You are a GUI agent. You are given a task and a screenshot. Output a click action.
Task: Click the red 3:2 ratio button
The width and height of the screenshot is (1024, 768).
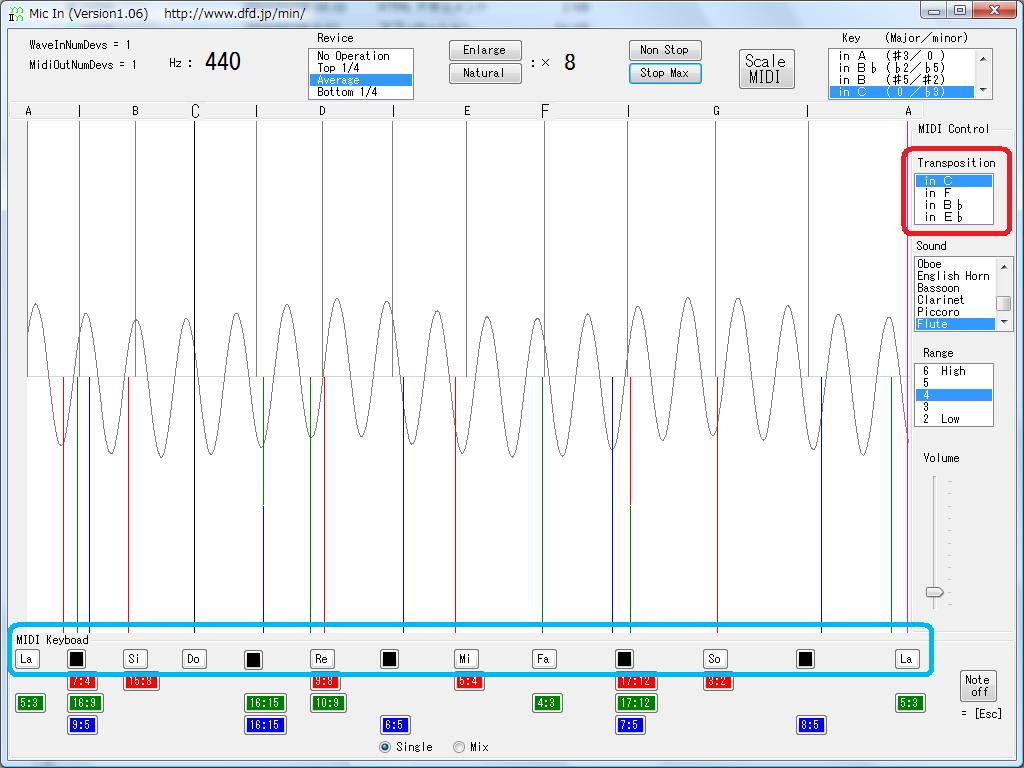point(718,681)
